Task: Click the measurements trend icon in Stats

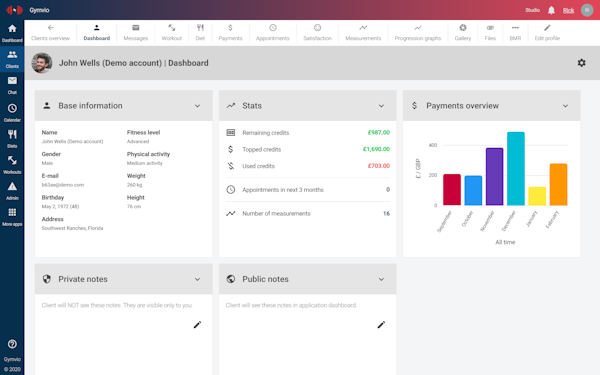Action: [x=230, y=214]
